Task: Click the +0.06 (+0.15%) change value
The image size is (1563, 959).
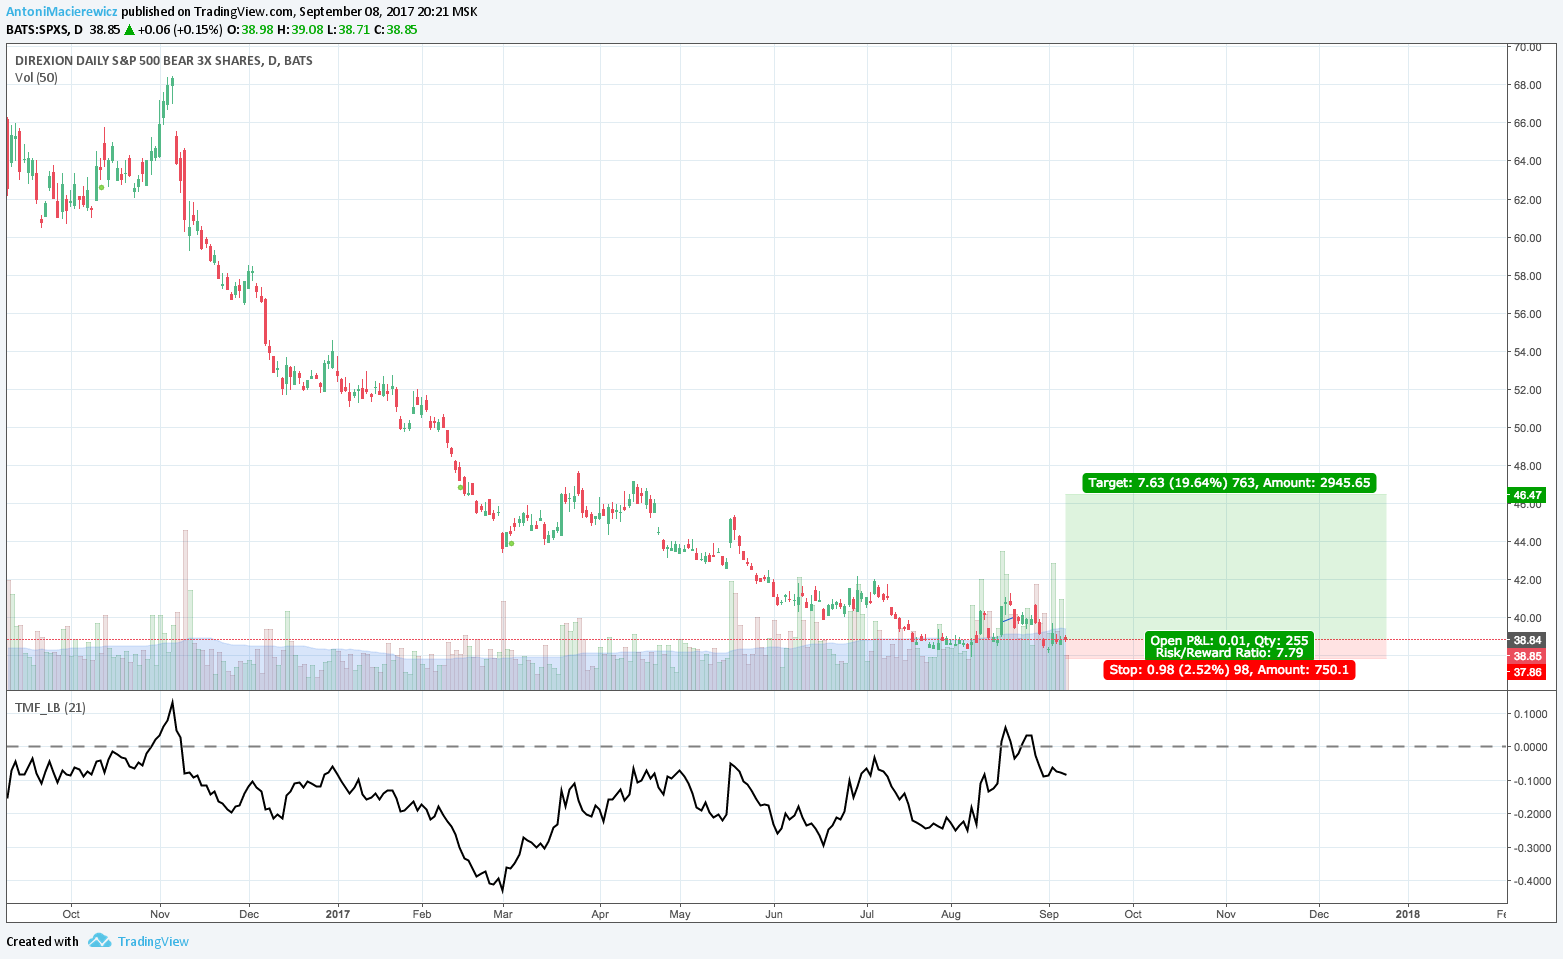Action: (181, 30)
